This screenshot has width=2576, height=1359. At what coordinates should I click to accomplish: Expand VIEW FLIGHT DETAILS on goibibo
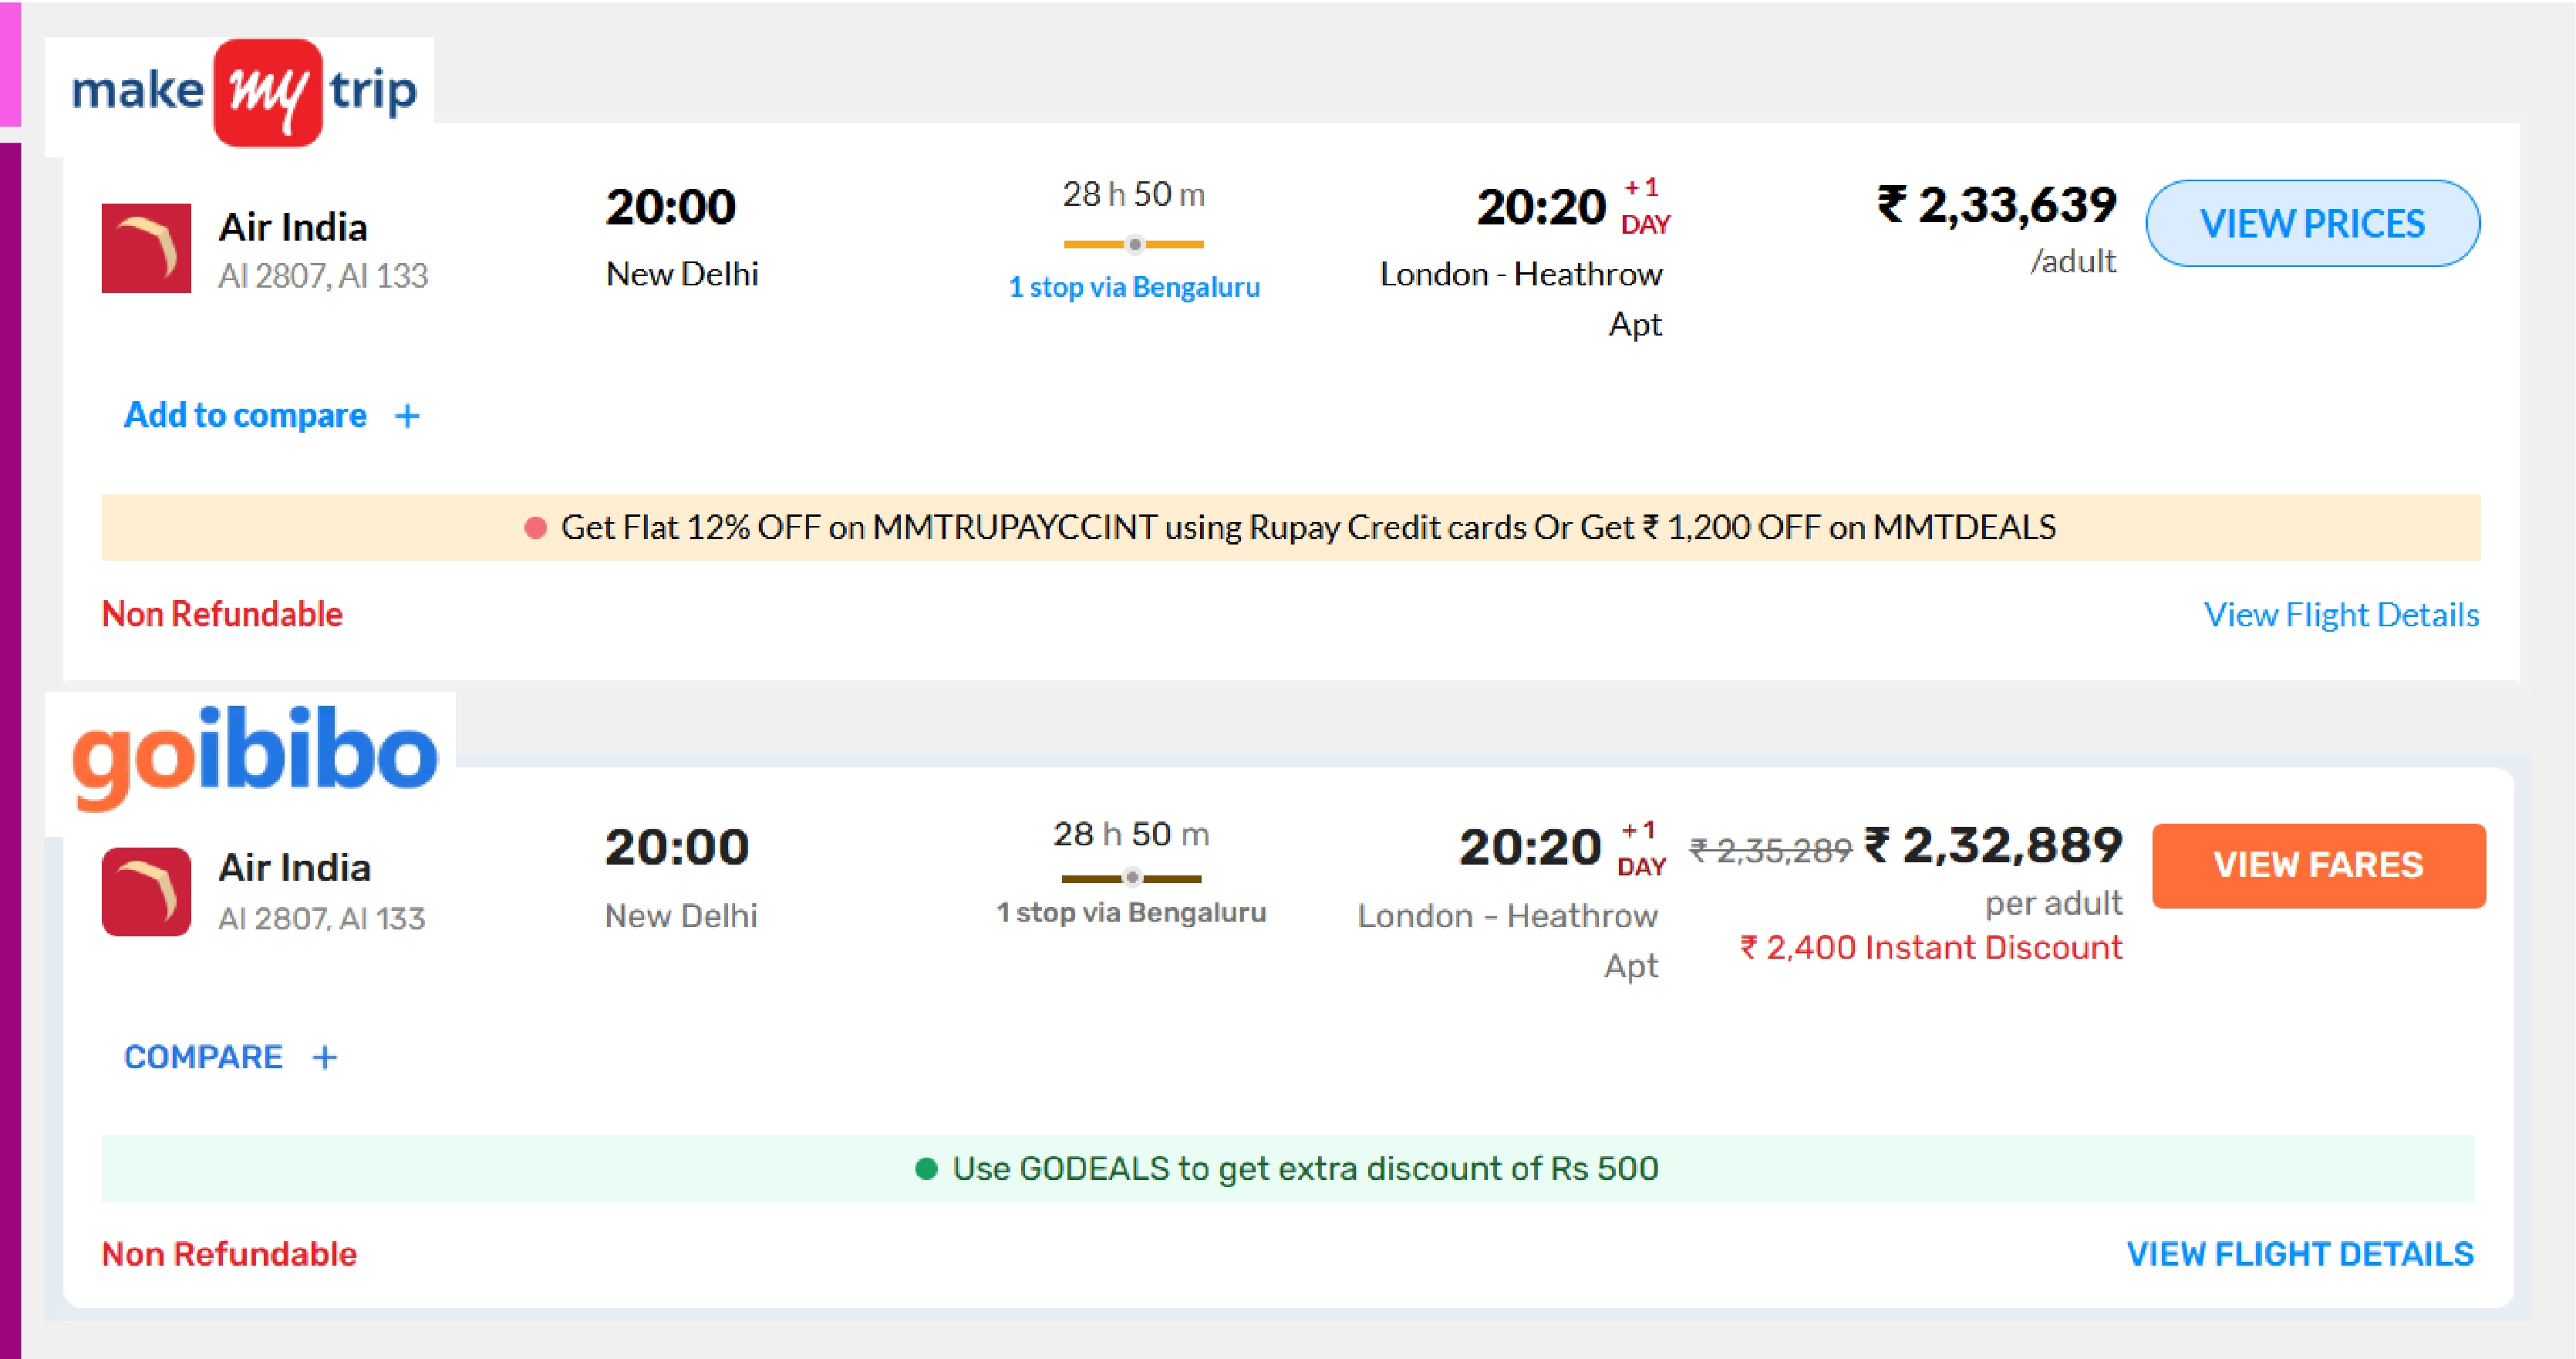2299,1254
